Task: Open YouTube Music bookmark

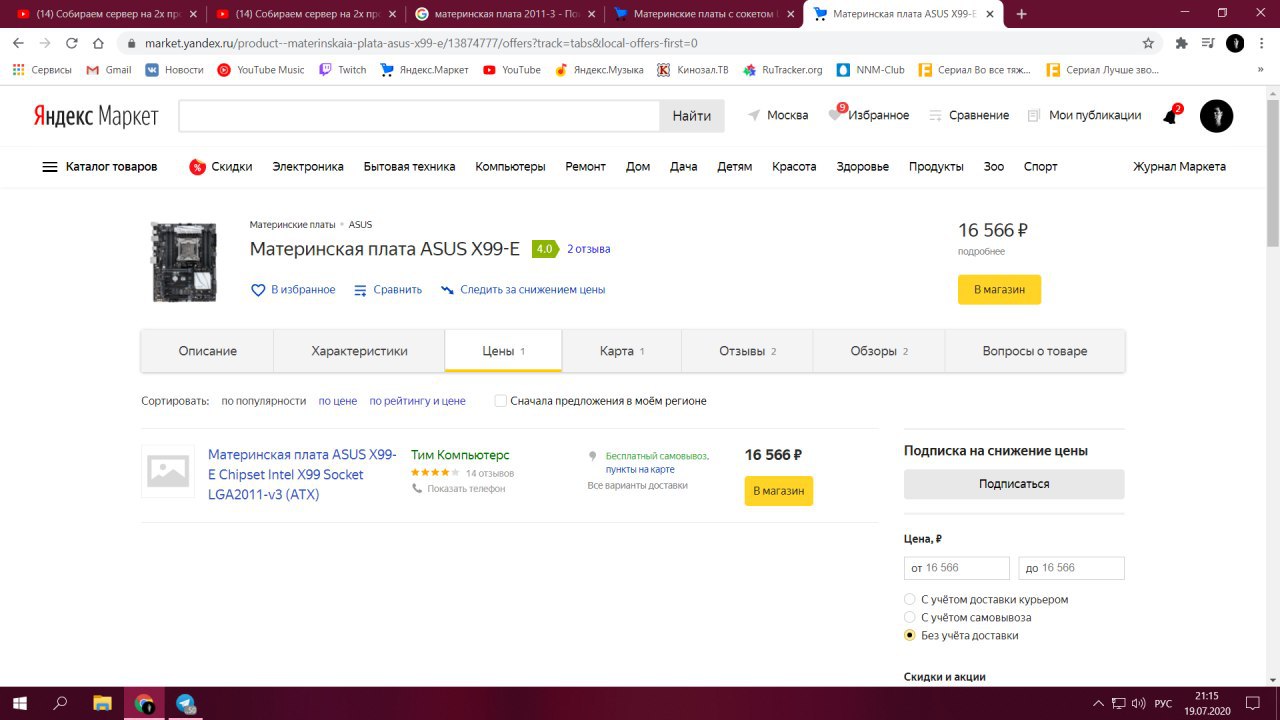Action: [261, 70]
